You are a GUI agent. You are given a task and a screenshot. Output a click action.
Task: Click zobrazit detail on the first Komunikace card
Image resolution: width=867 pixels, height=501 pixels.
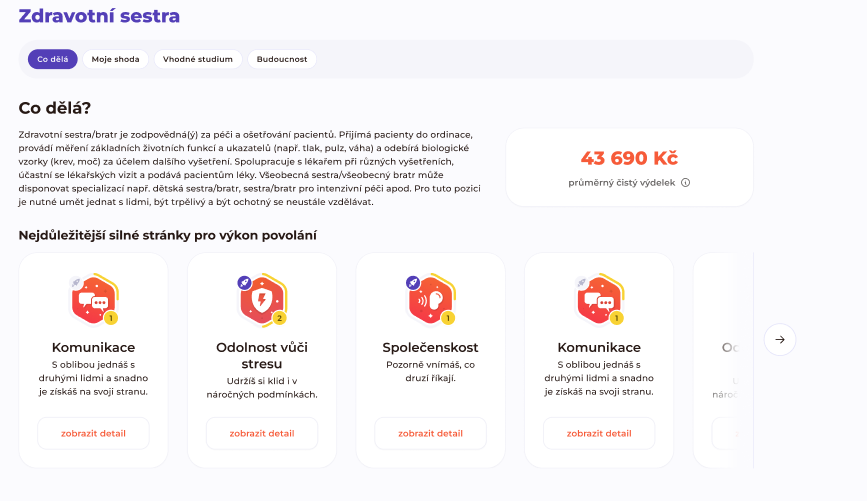coord(93,434)
